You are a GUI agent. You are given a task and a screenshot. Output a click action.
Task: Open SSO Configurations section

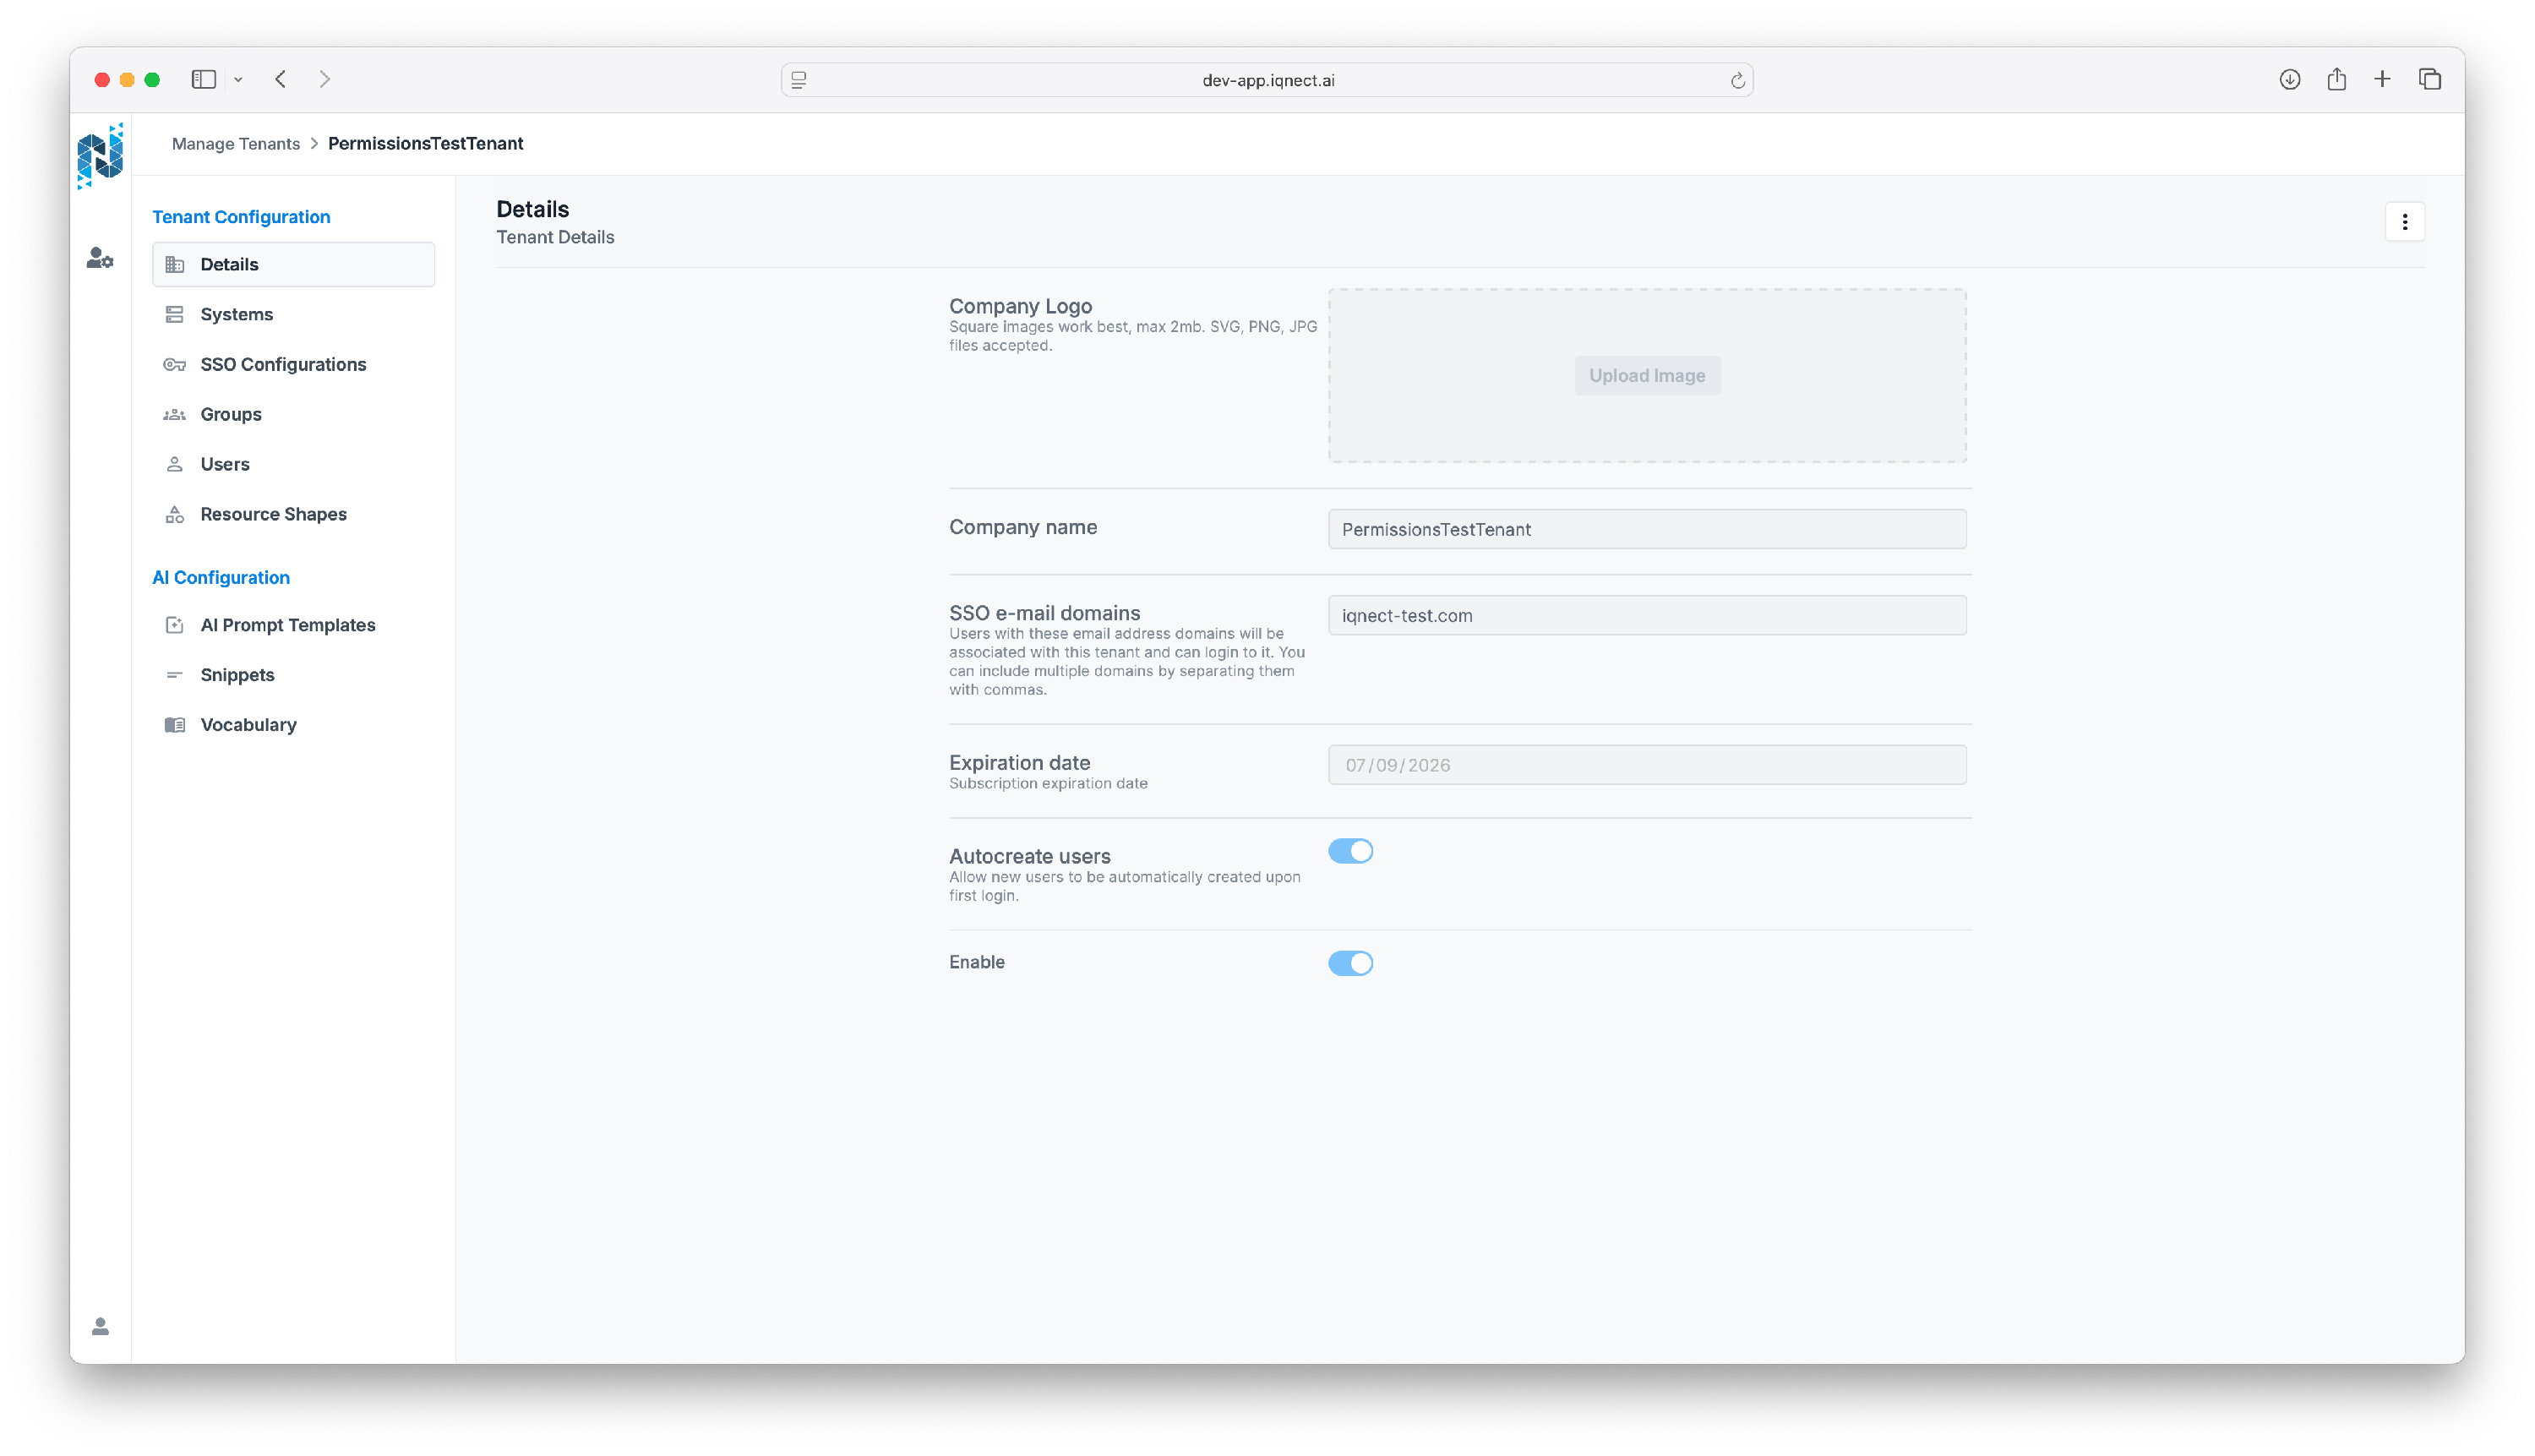tap(283, 365)
